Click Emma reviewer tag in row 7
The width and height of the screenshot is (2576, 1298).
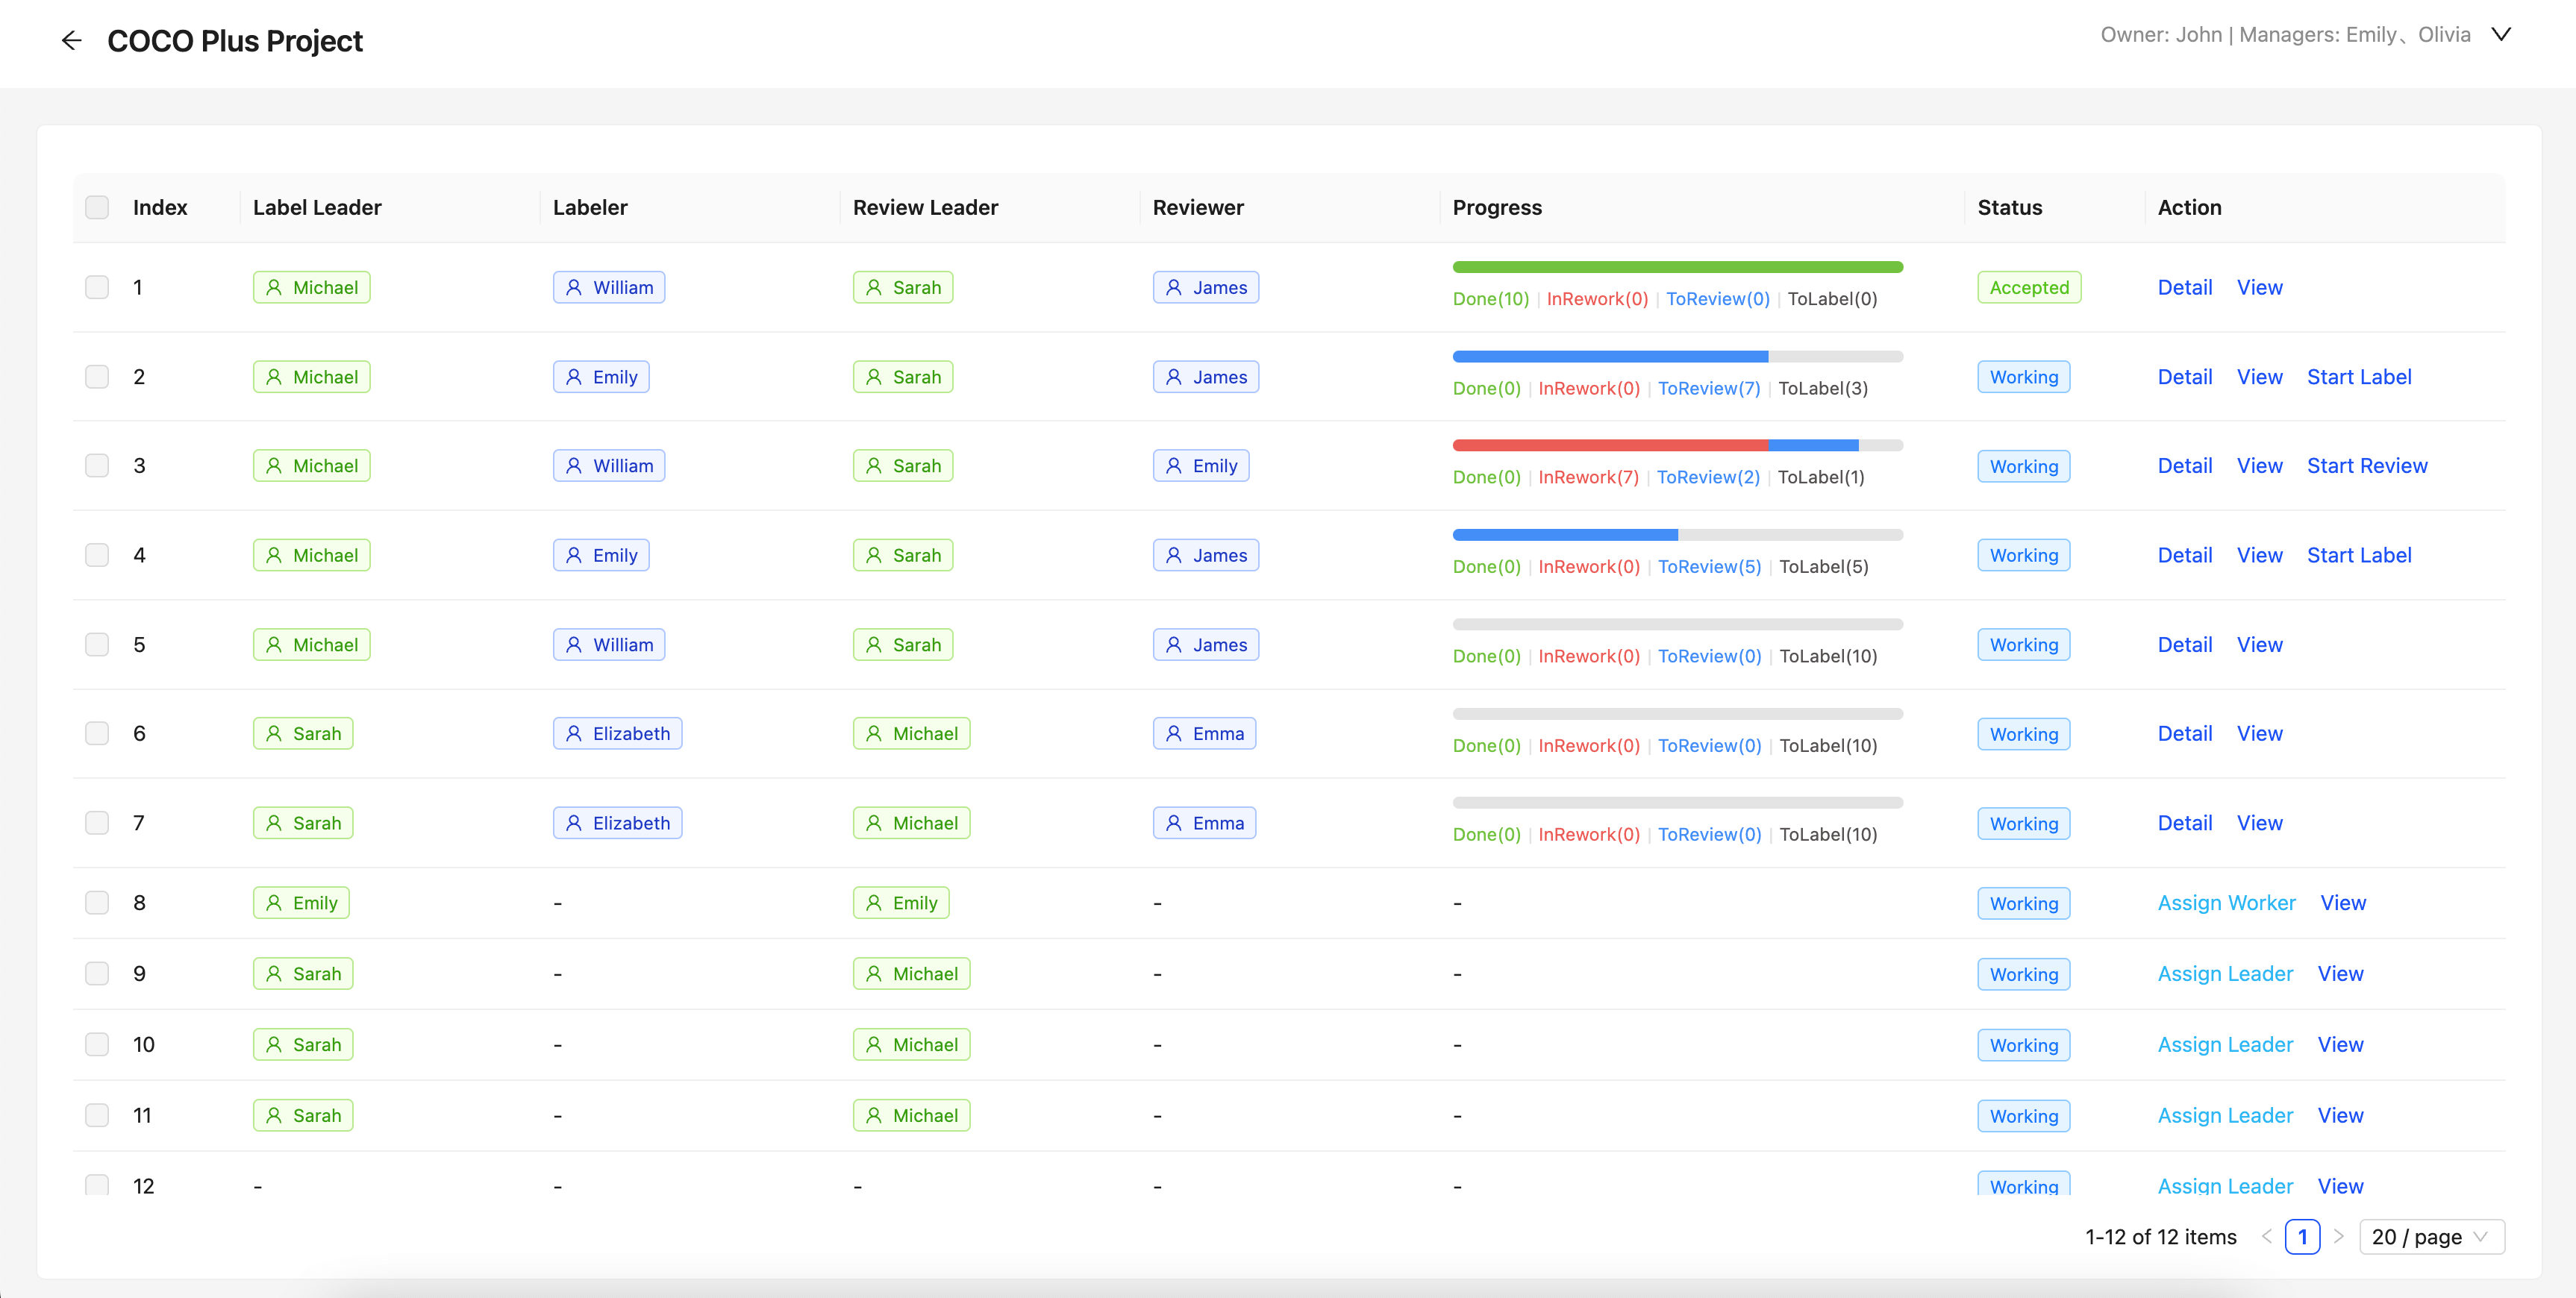tap(1204, 823)
